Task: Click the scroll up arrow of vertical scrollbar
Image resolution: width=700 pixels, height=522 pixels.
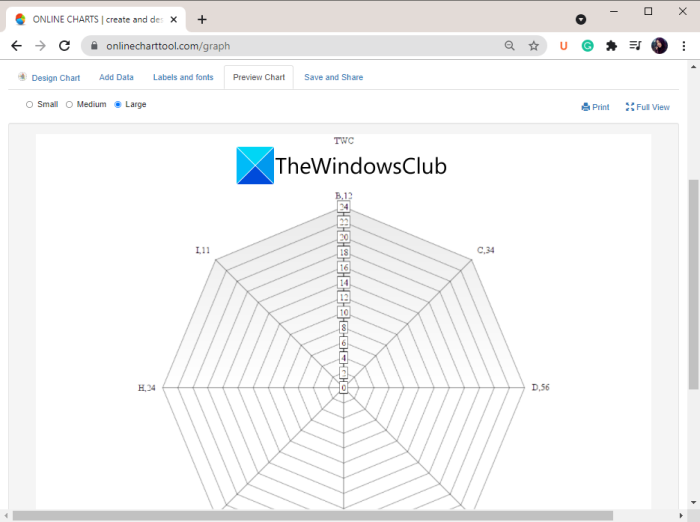Action: [x=693, y=67]
